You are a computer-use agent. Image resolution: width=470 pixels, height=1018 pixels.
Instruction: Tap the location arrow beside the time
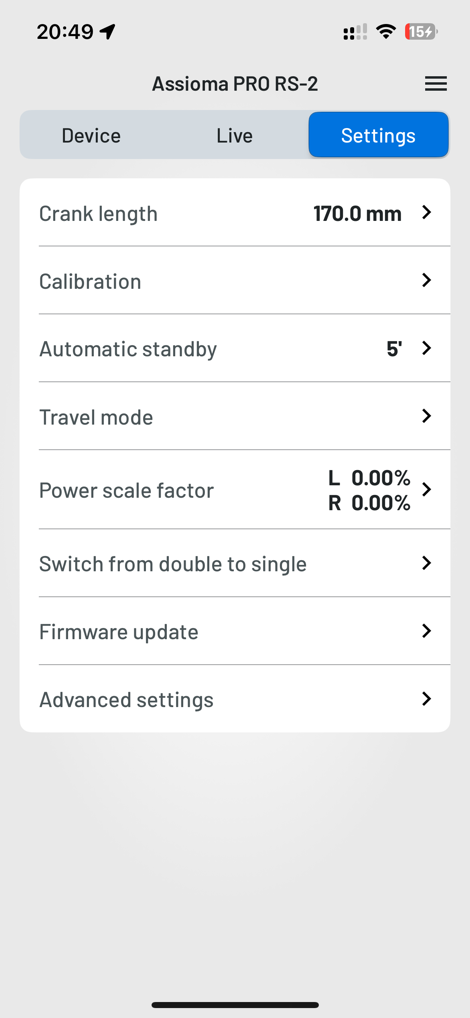(x=108, y=31)
